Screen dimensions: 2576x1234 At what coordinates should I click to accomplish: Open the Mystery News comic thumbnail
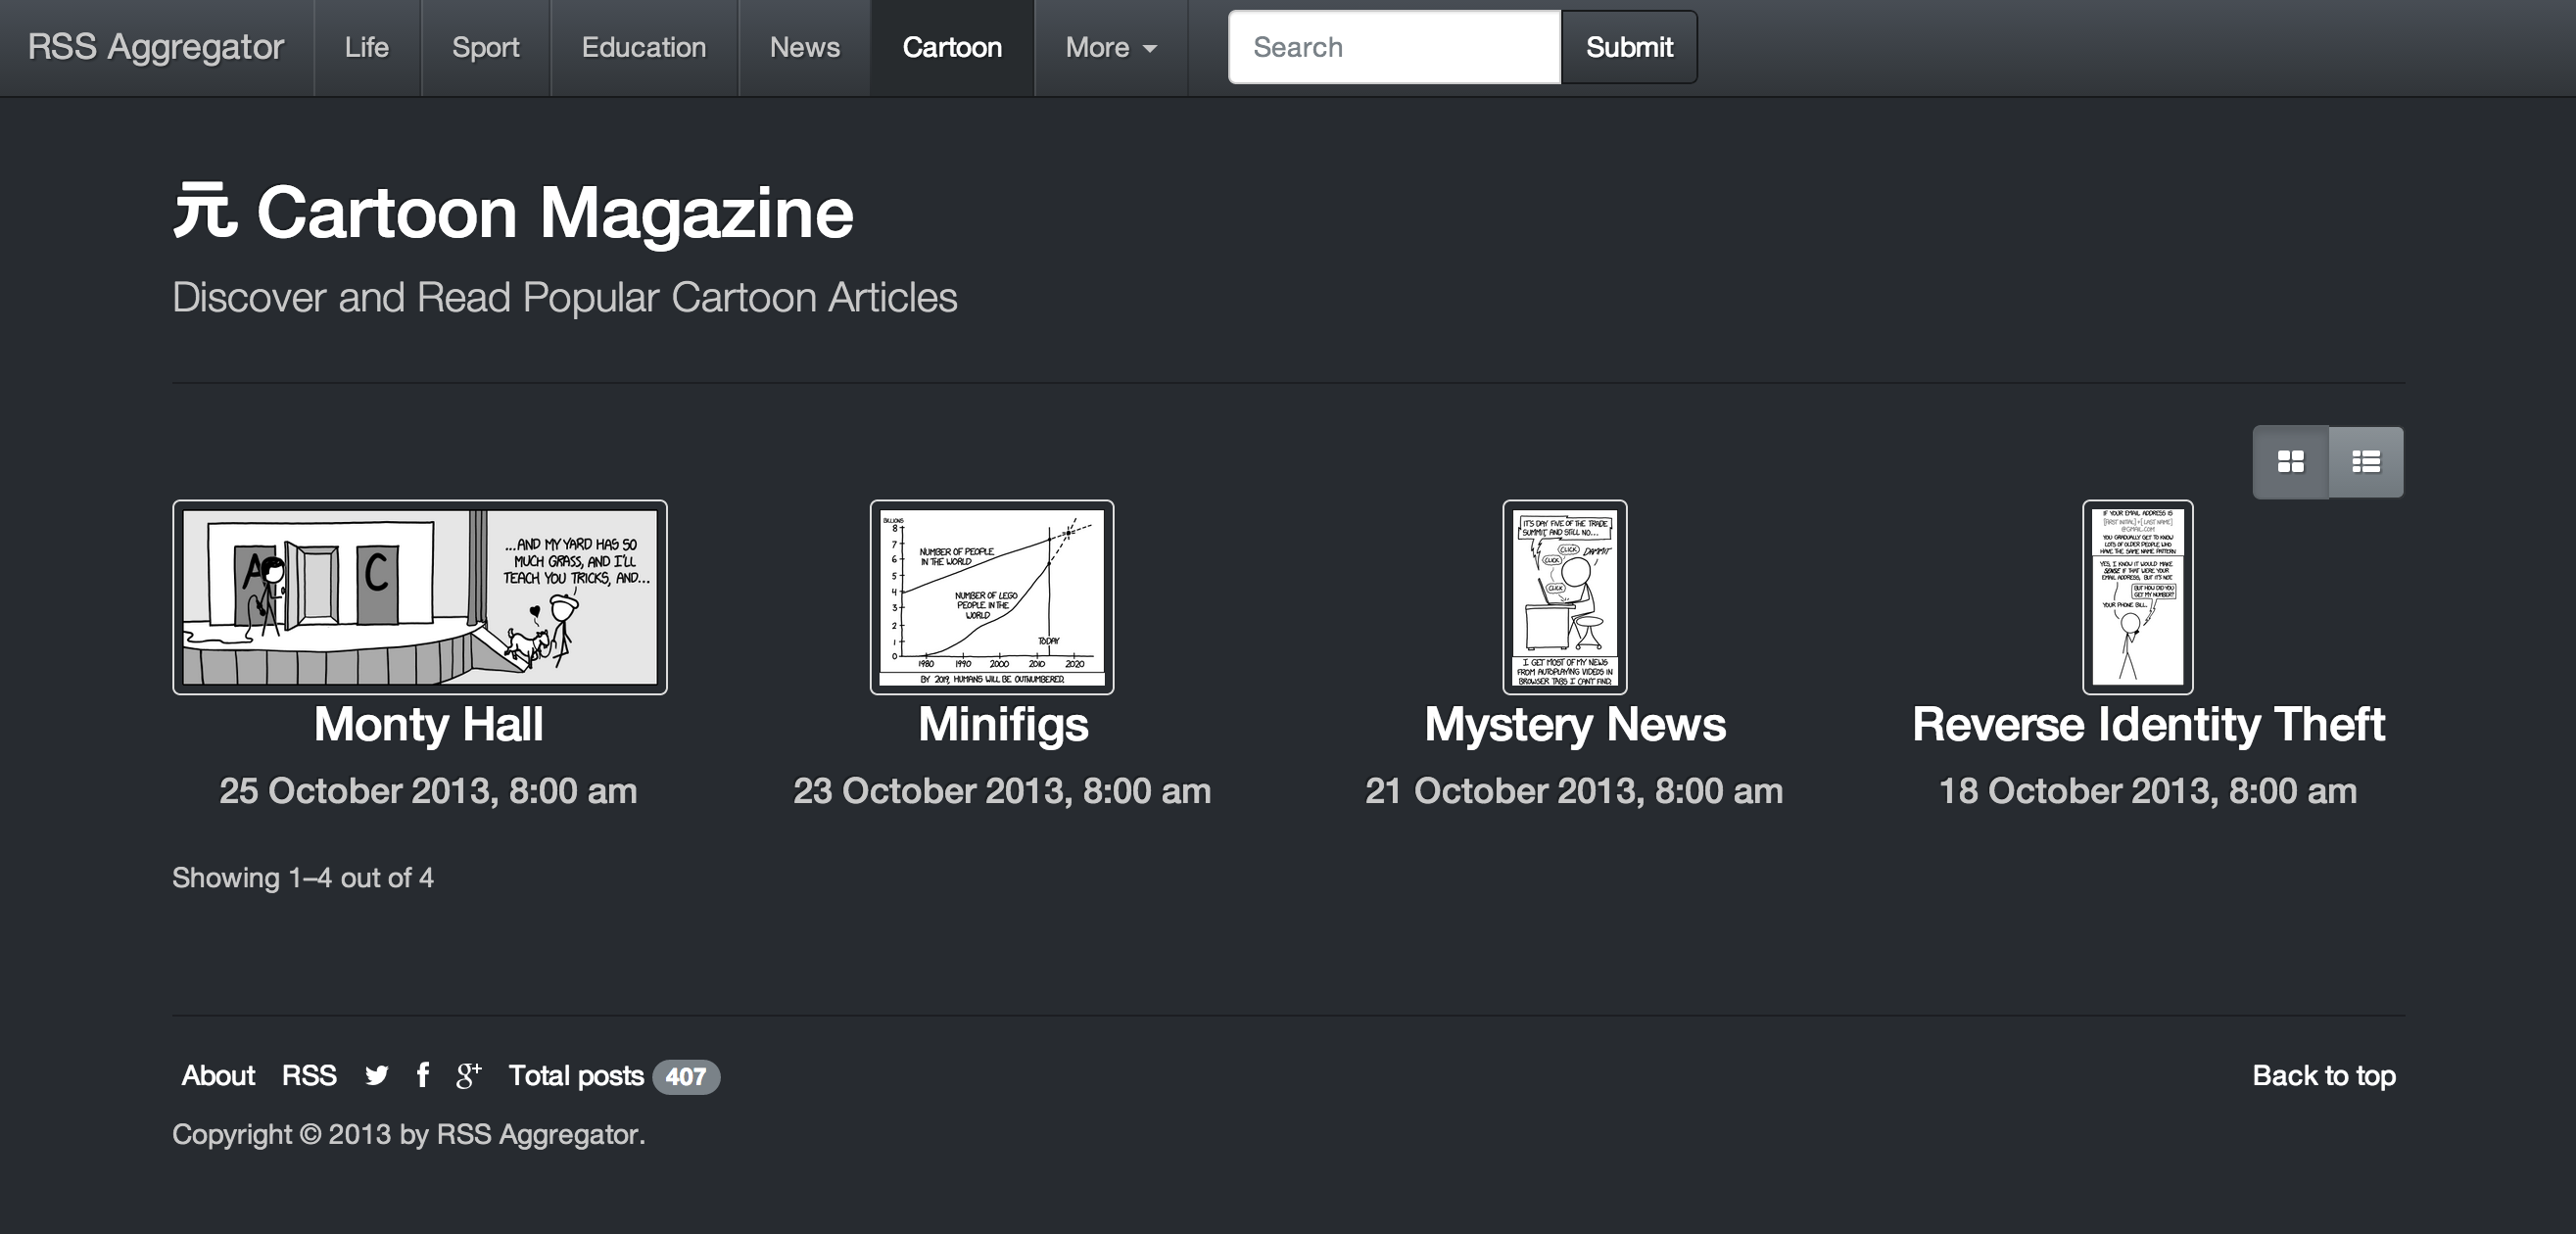(x=1564, y=597)
